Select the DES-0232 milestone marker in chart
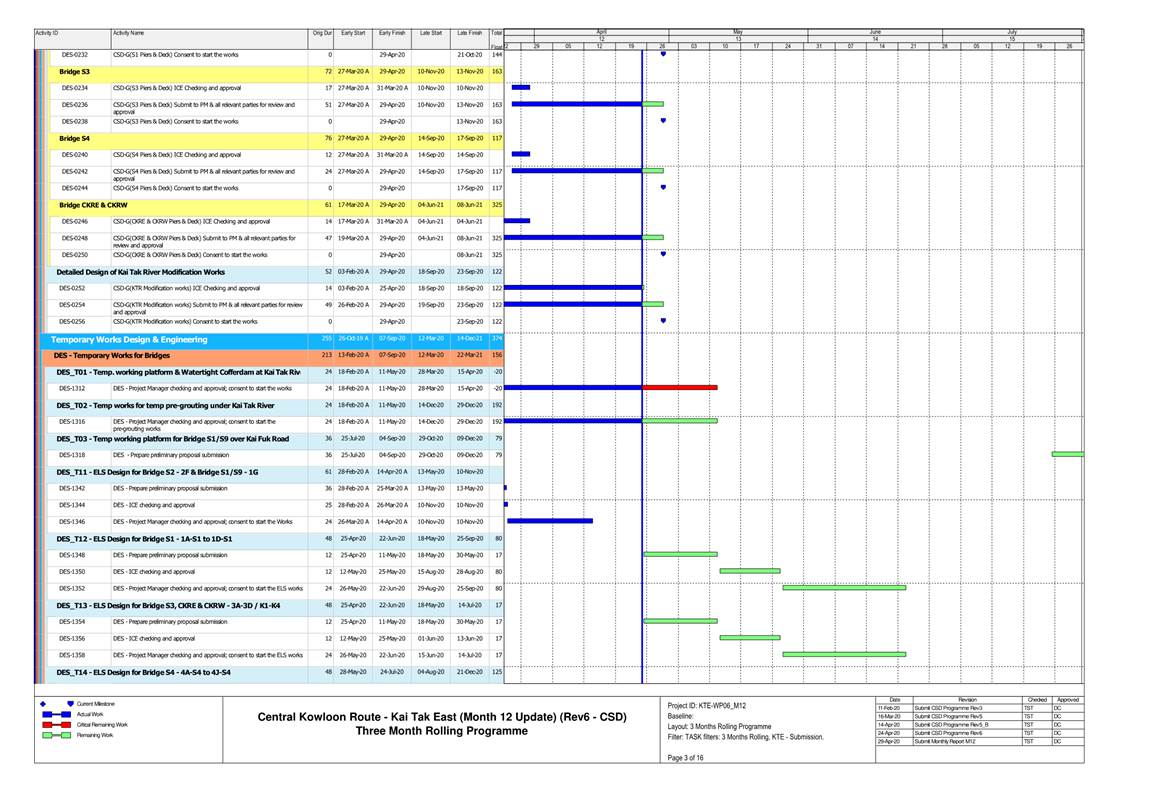 [x=663, y=54]
